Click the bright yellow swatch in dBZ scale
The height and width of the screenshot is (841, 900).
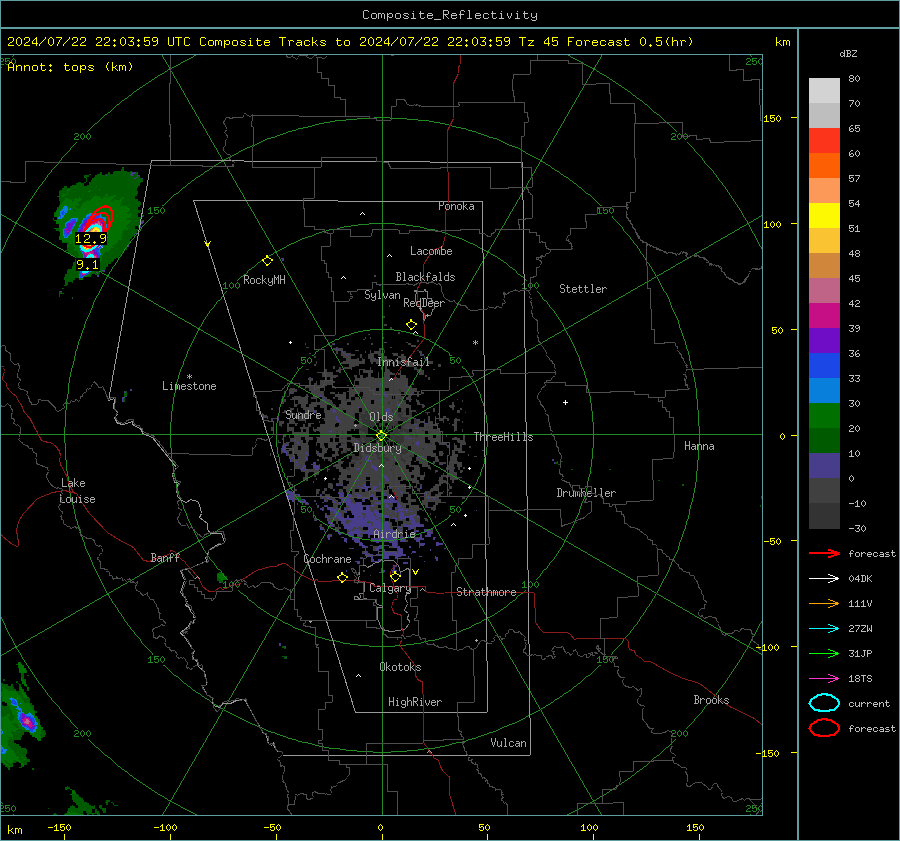[824, 215]
